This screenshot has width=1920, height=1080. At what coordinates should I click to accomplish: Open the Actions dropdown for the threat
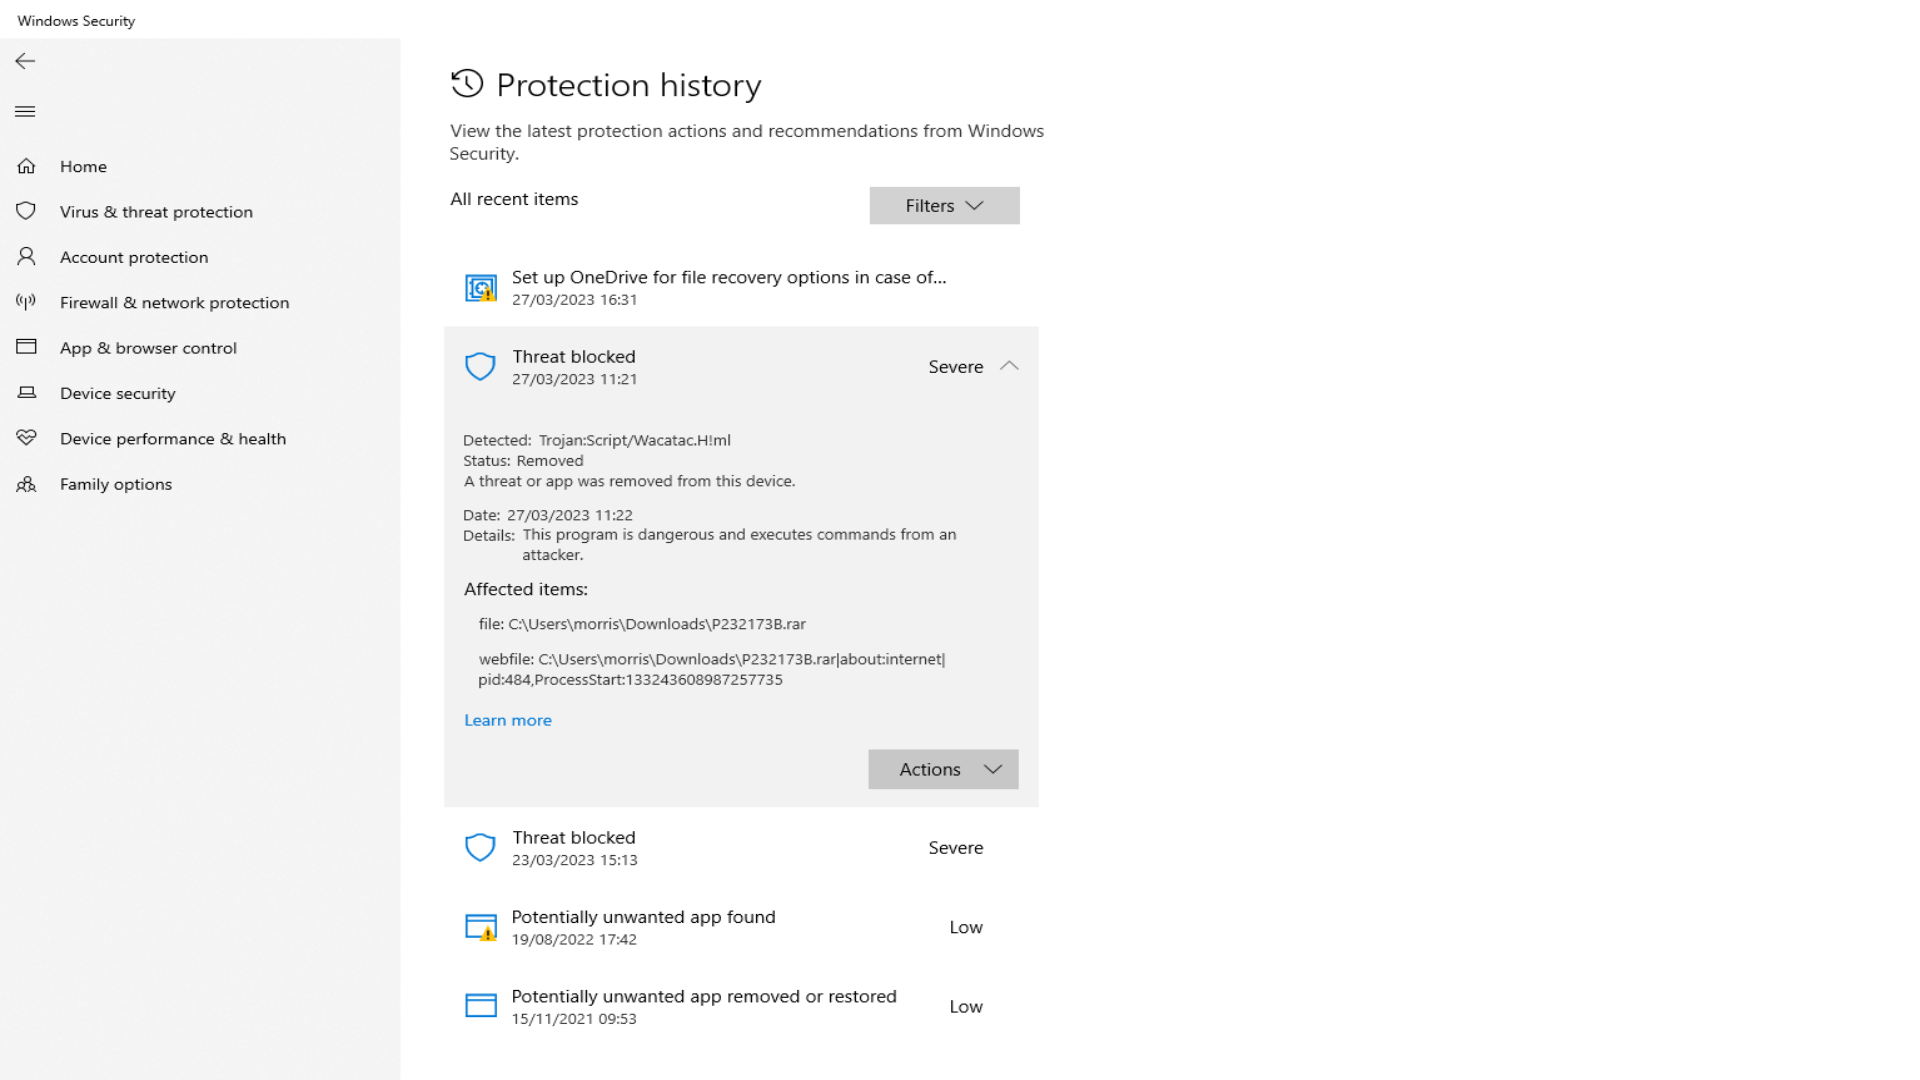pyautogui.click(x=943, y=769)
